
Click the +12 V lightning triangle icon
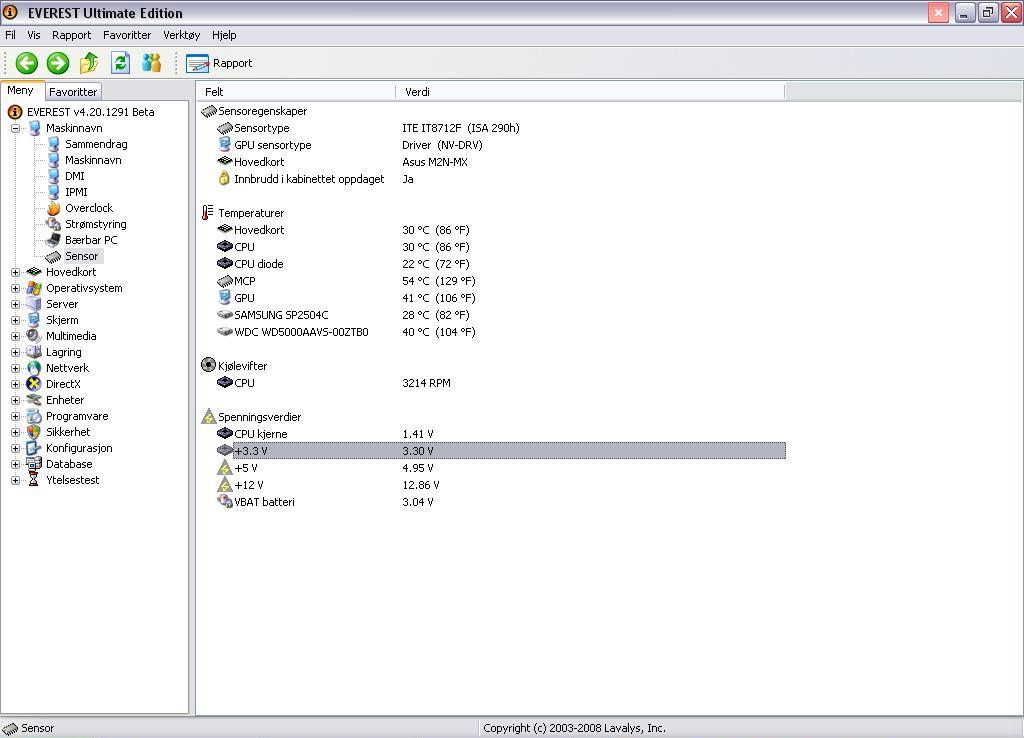point(225,485)
